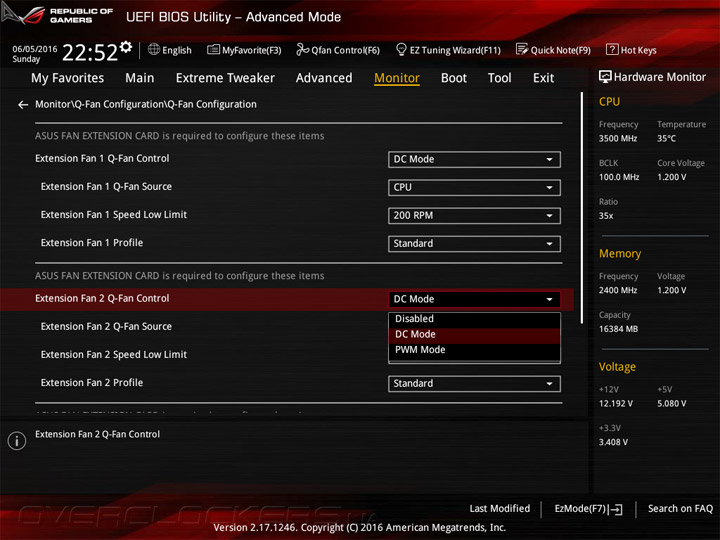720x540 pixels.
Task: Click Search on FAQ link
Action: click(680, 509)
